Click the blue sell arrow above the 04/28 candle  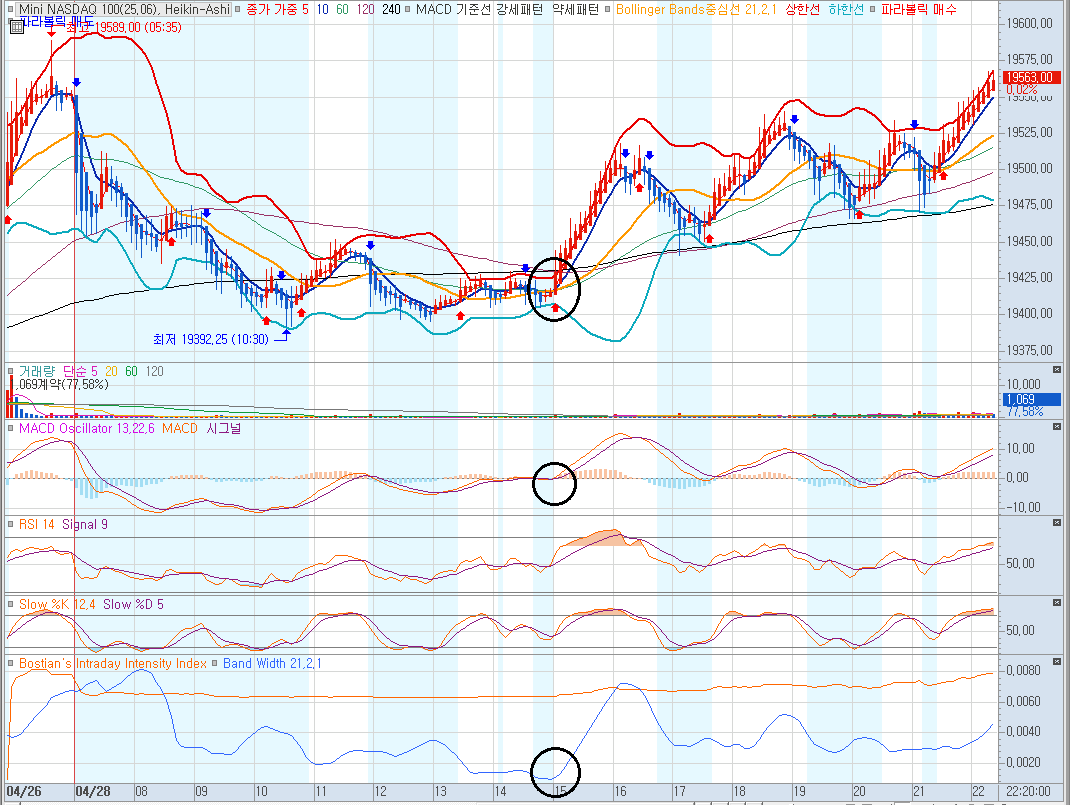[x=76, y=83]
